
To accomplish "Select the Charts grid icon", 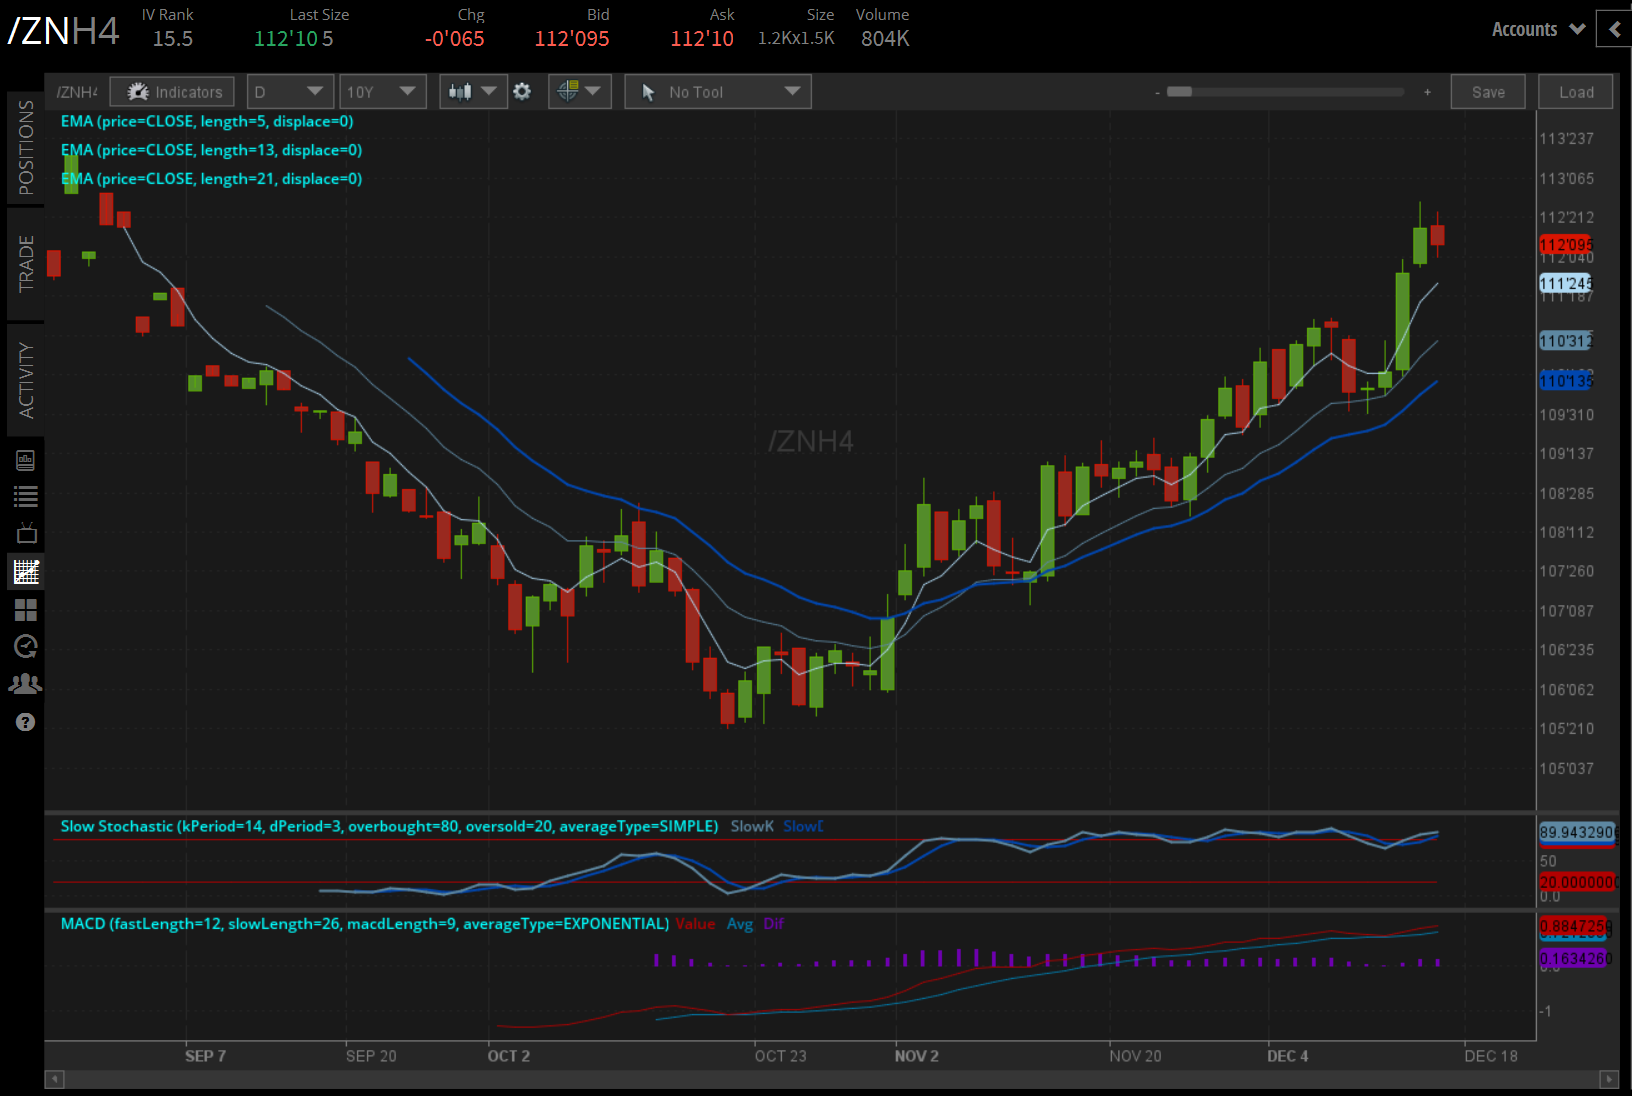I will (x=26, y=572).
